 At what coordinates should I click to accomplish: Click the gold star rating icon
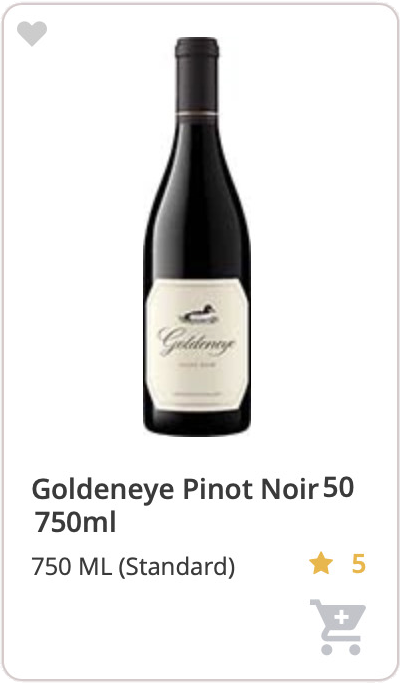point(321,563)
